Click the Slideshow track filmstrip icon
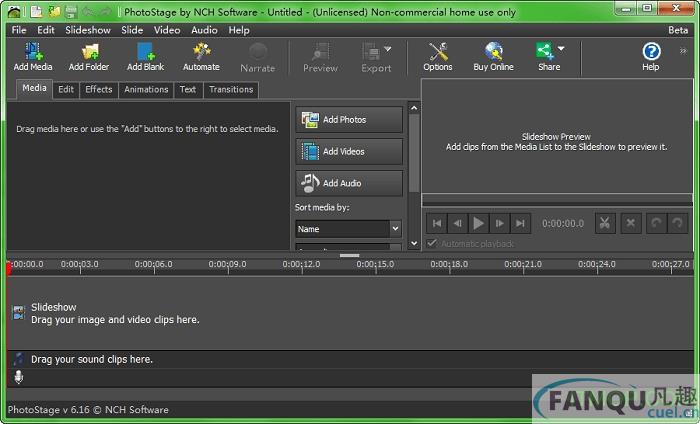The width and height of the screenshot is (700, 424). click(x=18, y=313)
